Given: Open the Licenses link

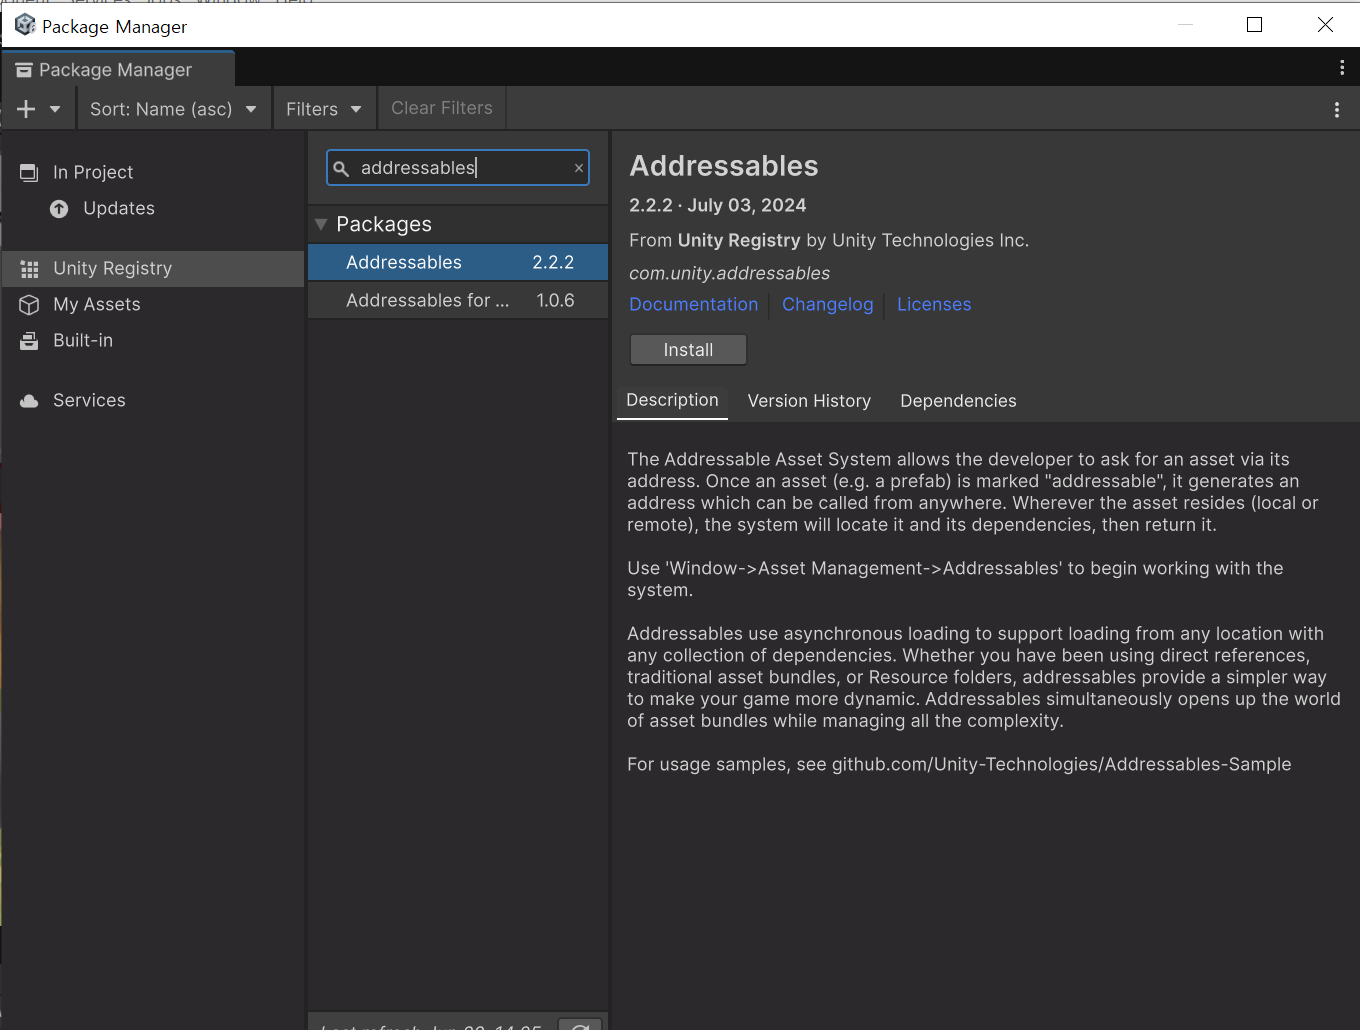Looking at the screenshot, I should tap(934, 304).
